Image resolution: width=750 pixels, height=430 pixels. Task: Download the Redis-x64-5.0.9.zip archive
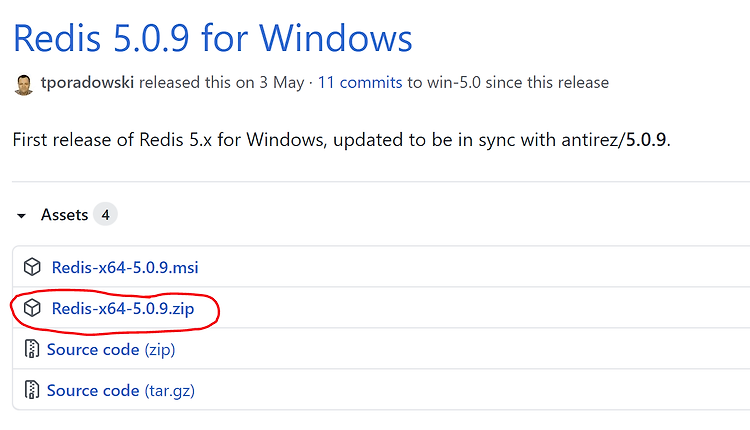tap(123, 309)
